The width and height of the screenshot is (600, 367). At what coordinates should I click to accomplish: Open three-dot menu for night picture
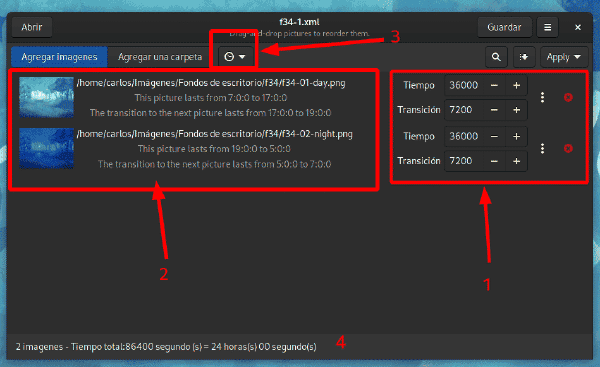[542, 148]
